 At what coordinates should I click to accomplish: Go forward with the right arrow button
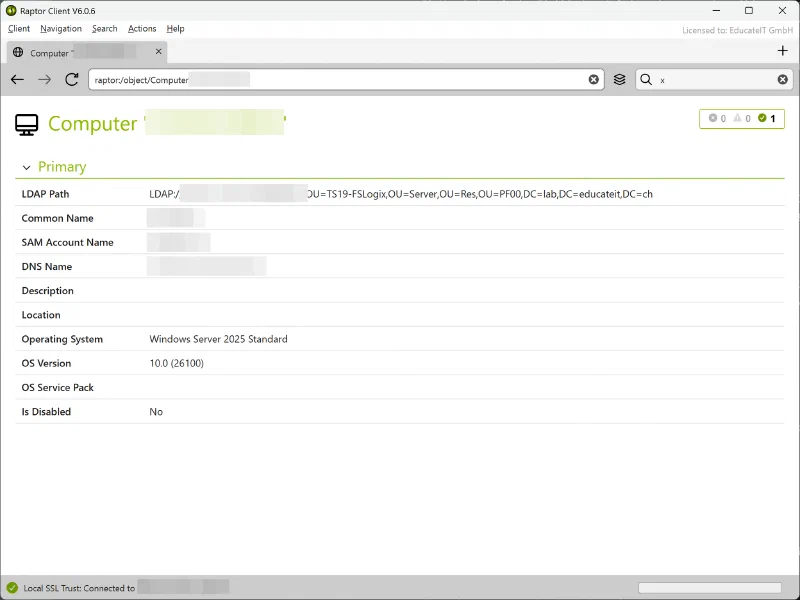[x=44, y=80]
